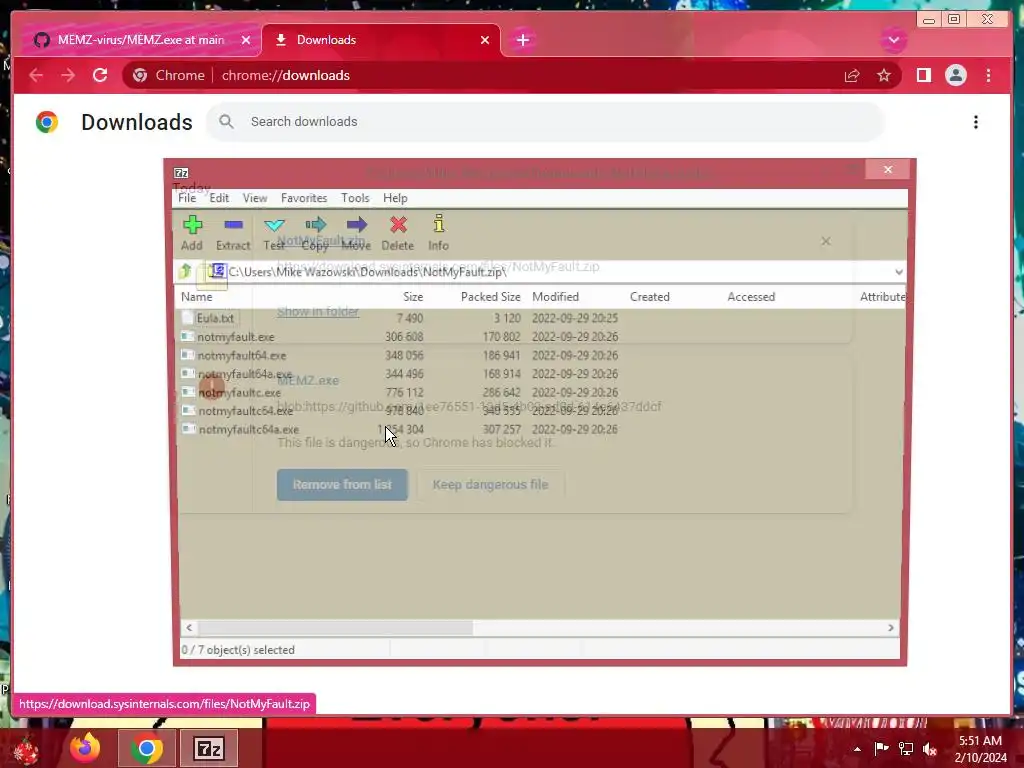Open the Edit menu in 7-Zip
Image resolution: width=1024 pixels, height=768 pixels.
point(219,198)
